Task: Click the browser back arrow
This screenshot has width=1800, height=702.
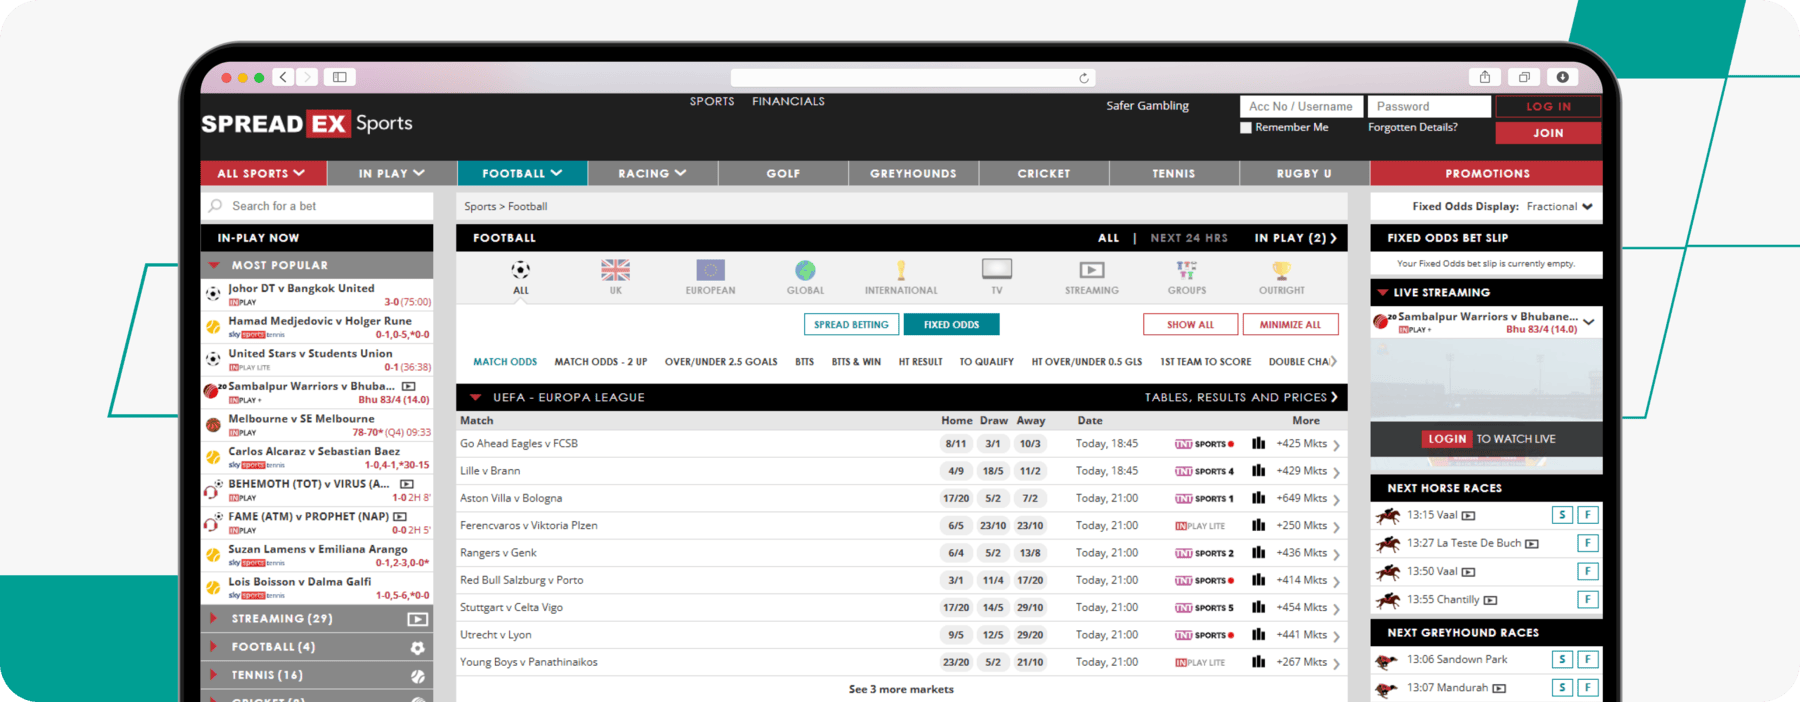Action: [x=284, y=77]
